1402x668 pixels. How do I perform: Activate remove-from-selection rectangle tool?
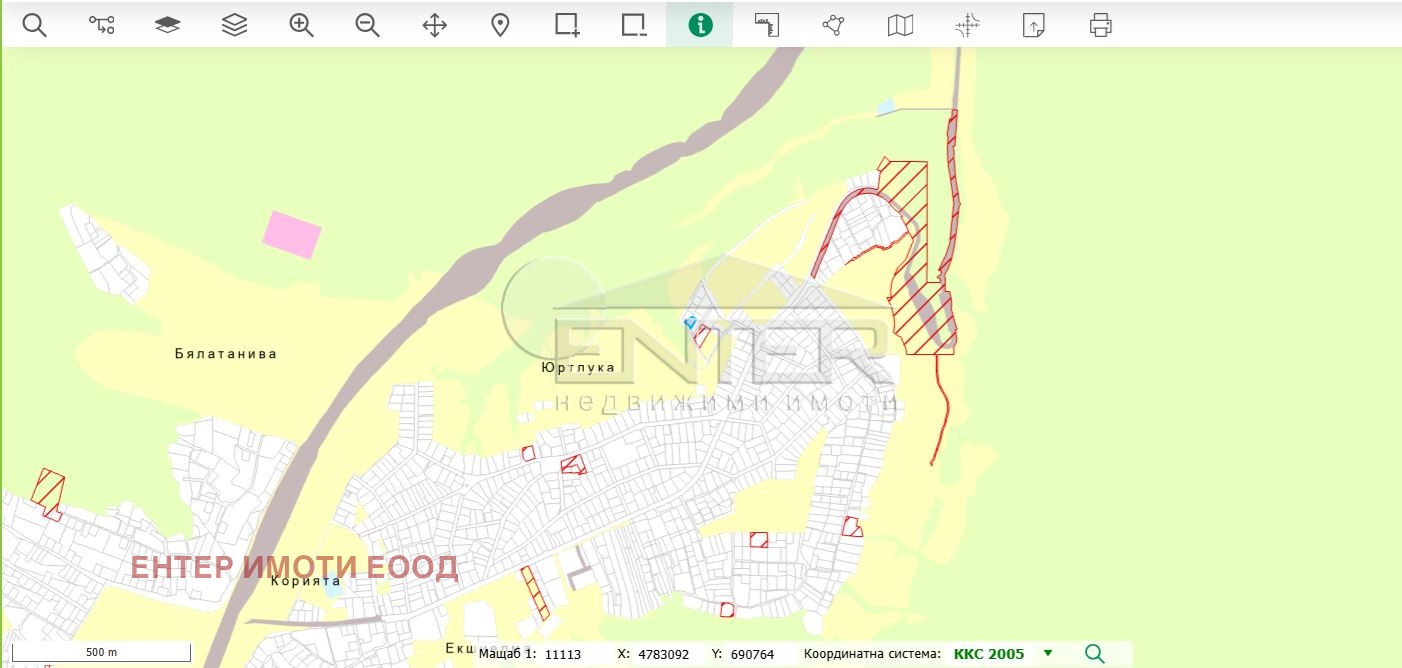point(634,25)
